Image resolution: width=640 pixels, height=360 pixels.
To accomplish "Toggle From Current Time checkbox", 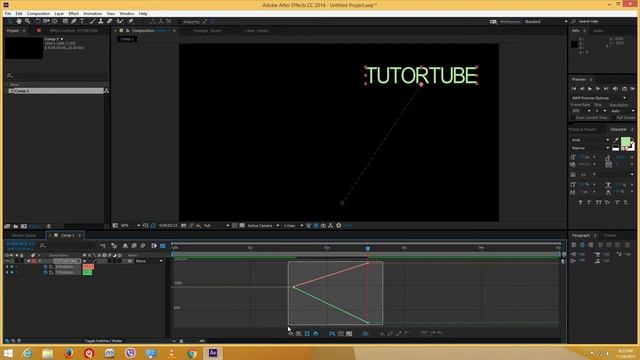I will [x=573, y=118].
